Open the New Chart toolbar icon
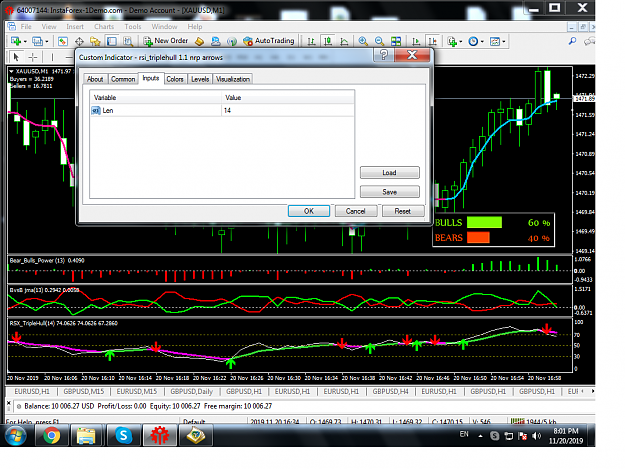The height and width of the screenshot is (469, 625). pos(16,41)
